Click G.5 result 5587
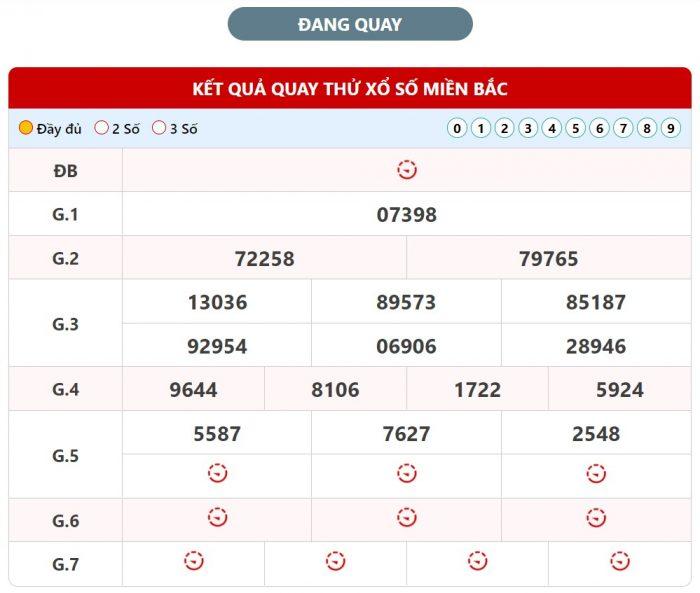The width and height of the screenshot is (700, 593). point(217,434)
